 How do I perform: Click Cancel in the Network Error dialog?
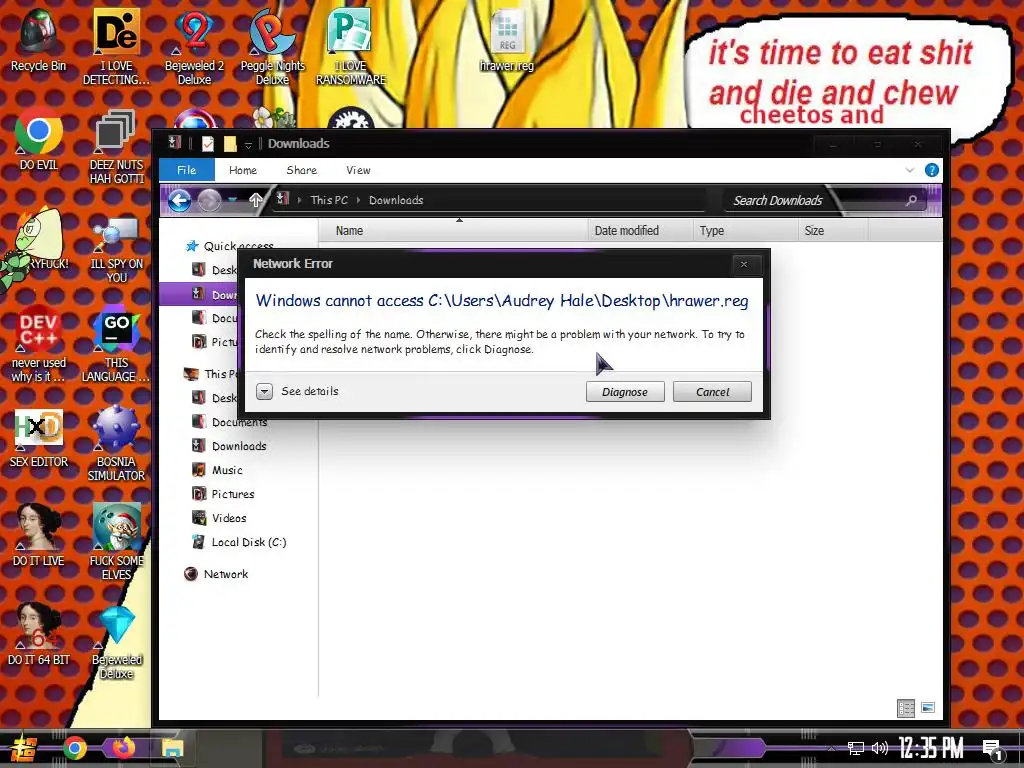point(712,392)
